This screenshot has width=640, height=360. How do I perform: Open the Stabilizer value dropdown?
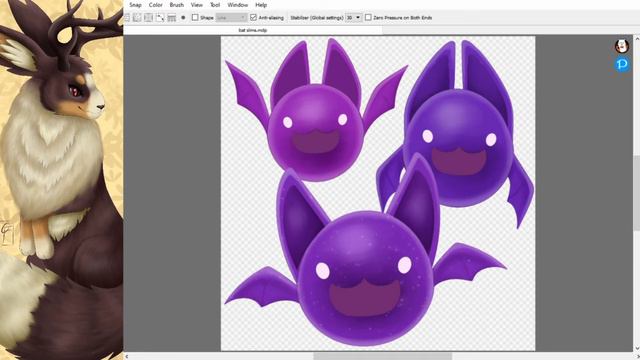[353, 18]
